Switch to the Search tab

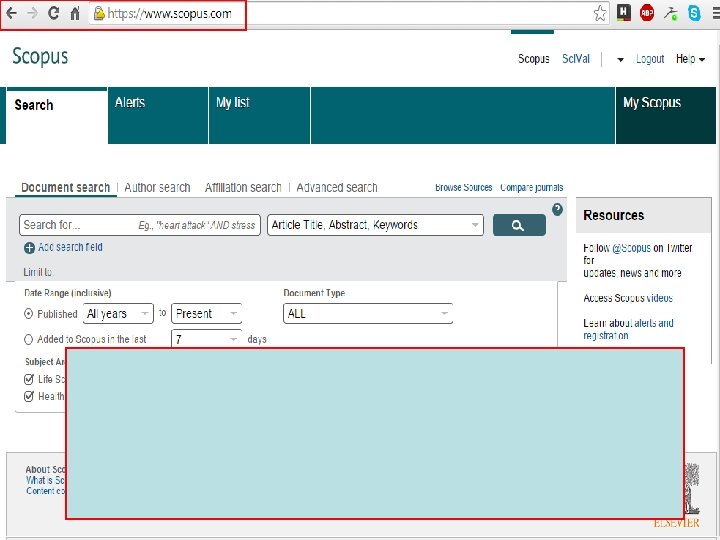(57, 116)
